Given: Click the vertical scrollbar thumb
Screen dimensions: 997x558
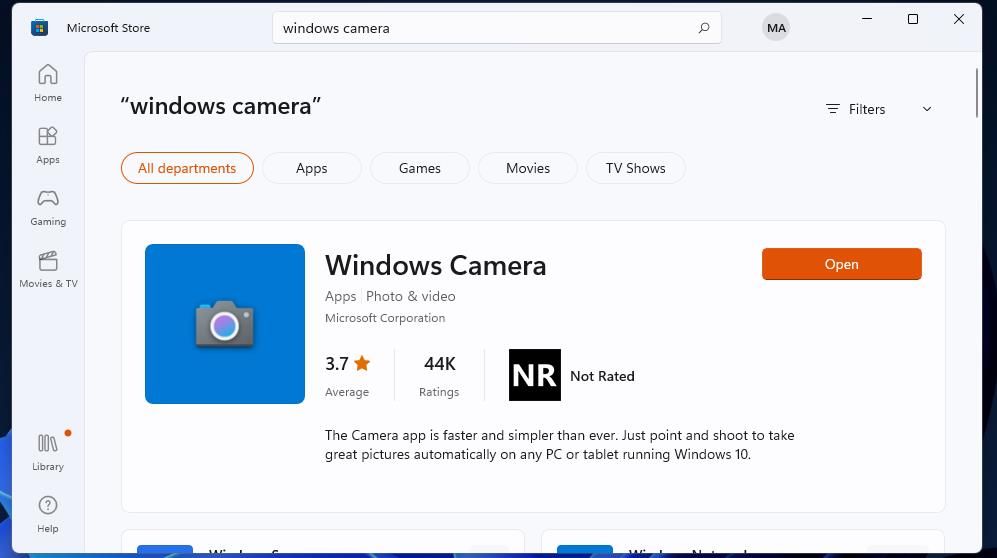Looking at the screenshot, I should click(x=977, y=93).
